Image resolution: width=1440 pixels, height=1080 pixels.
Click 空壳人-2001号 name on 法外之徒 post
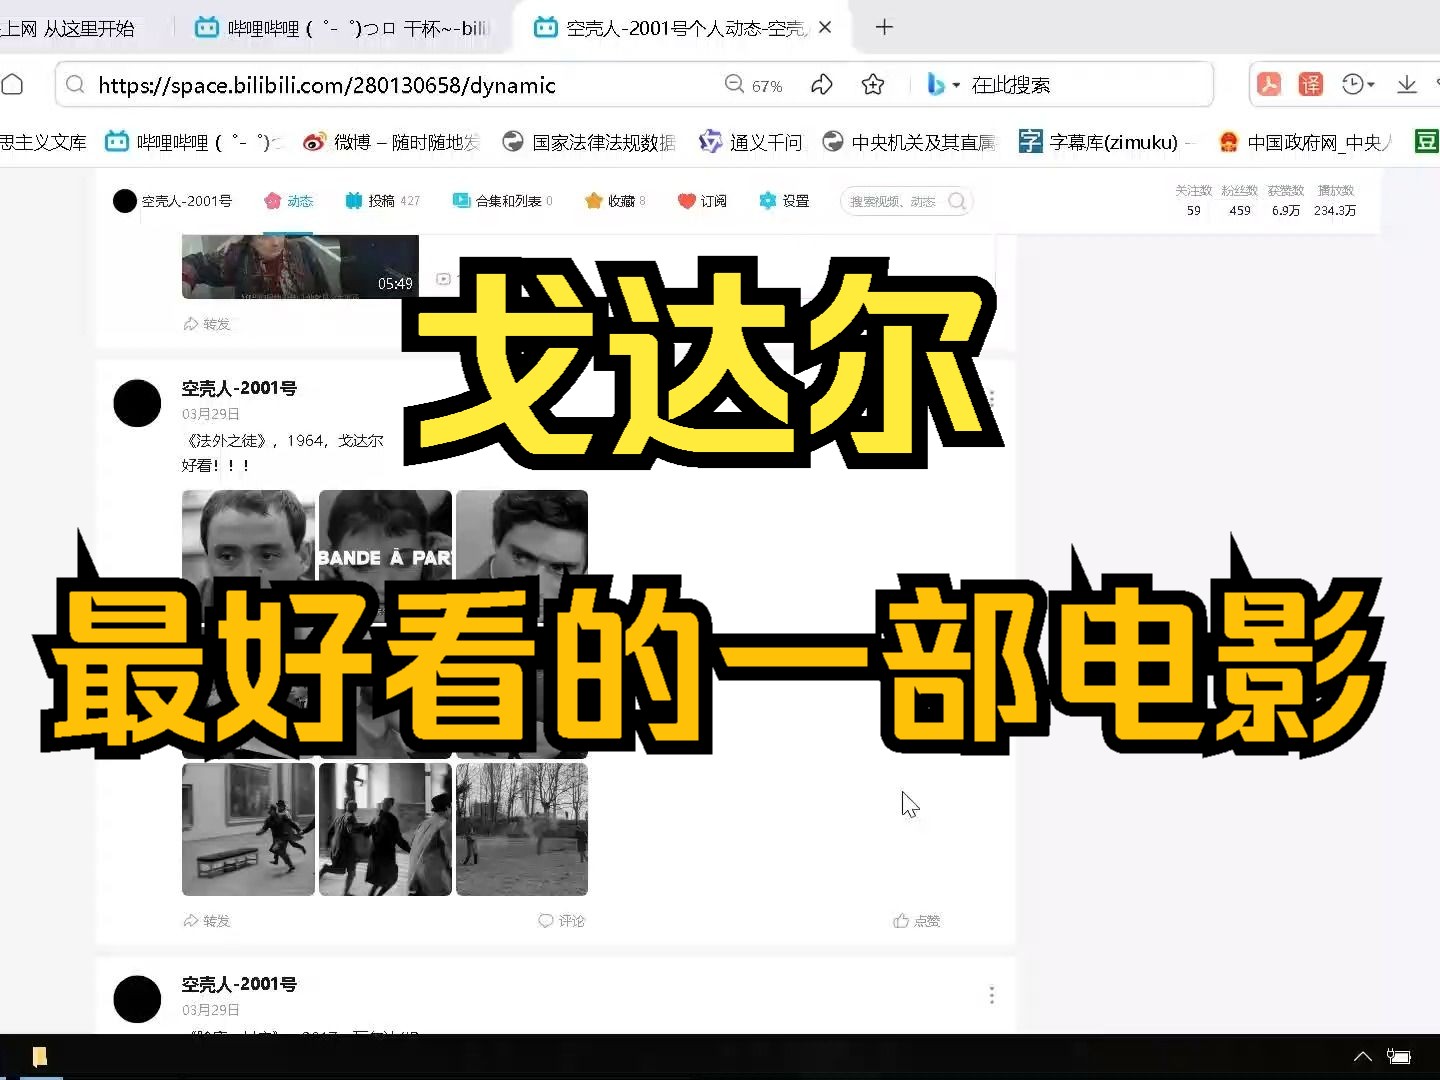(x=239, y=388)
